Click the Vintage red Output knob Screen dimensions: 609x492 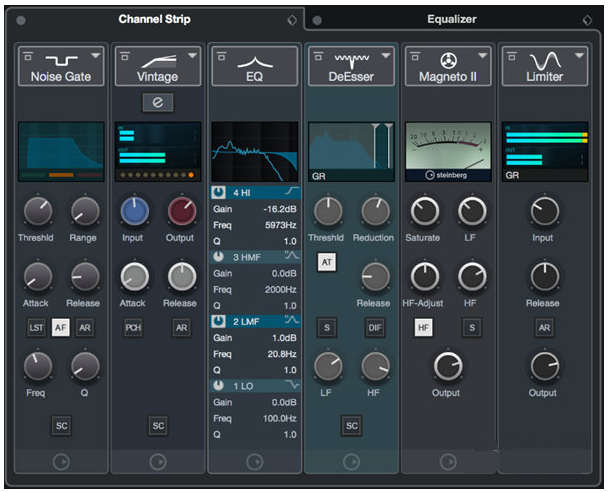tap(182, 211)
